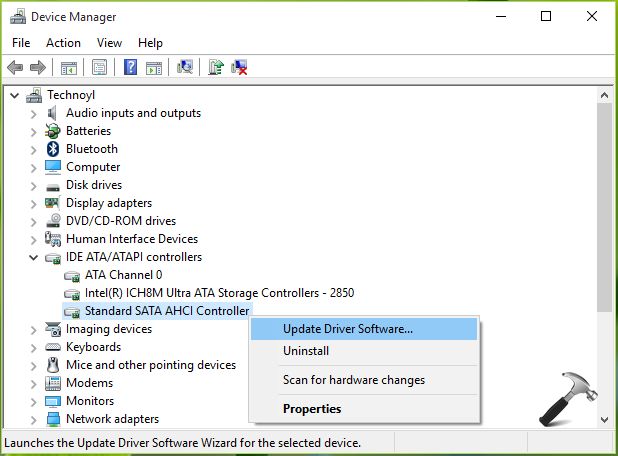Click the scrollbar up arrow
The width and height of the screenshot is (618, 456).
[604, 95]
